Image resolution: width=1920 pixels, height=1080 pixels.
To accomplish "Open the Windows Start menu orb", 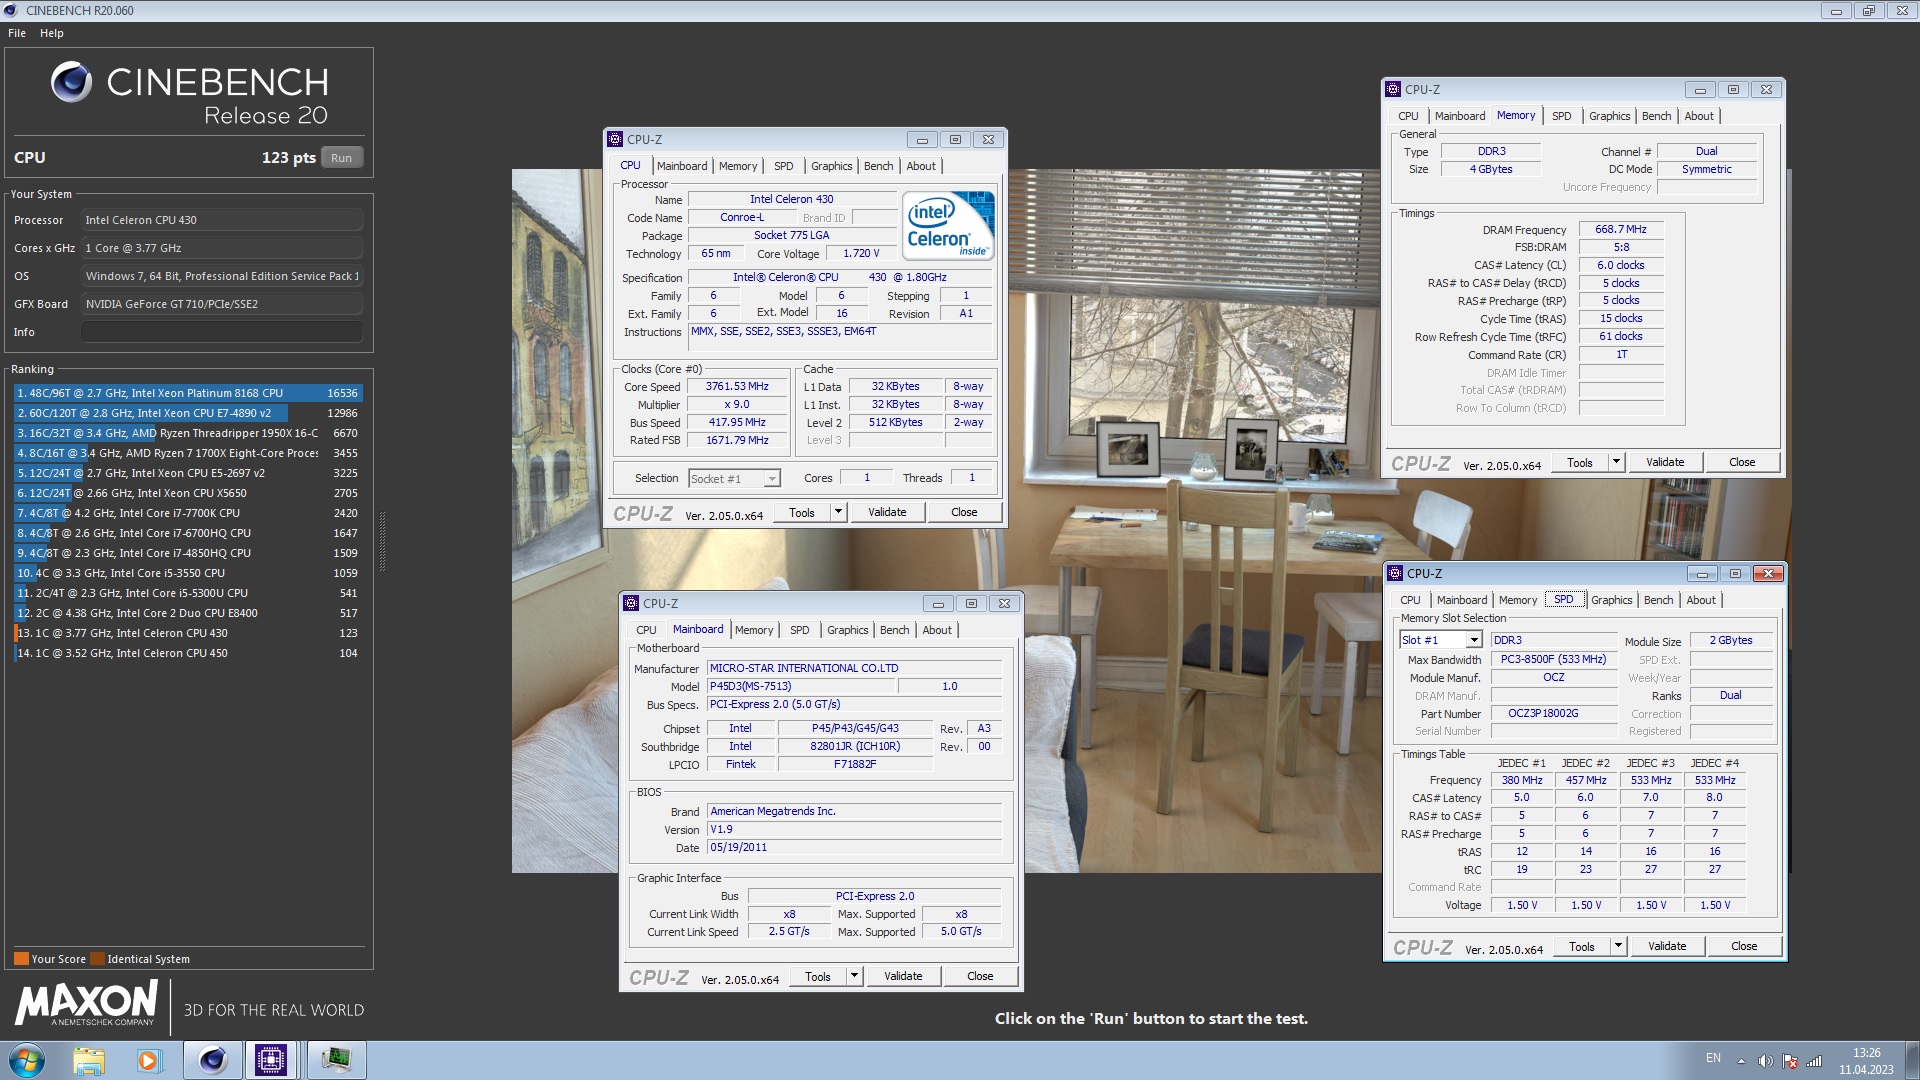I will point(27,1060).
